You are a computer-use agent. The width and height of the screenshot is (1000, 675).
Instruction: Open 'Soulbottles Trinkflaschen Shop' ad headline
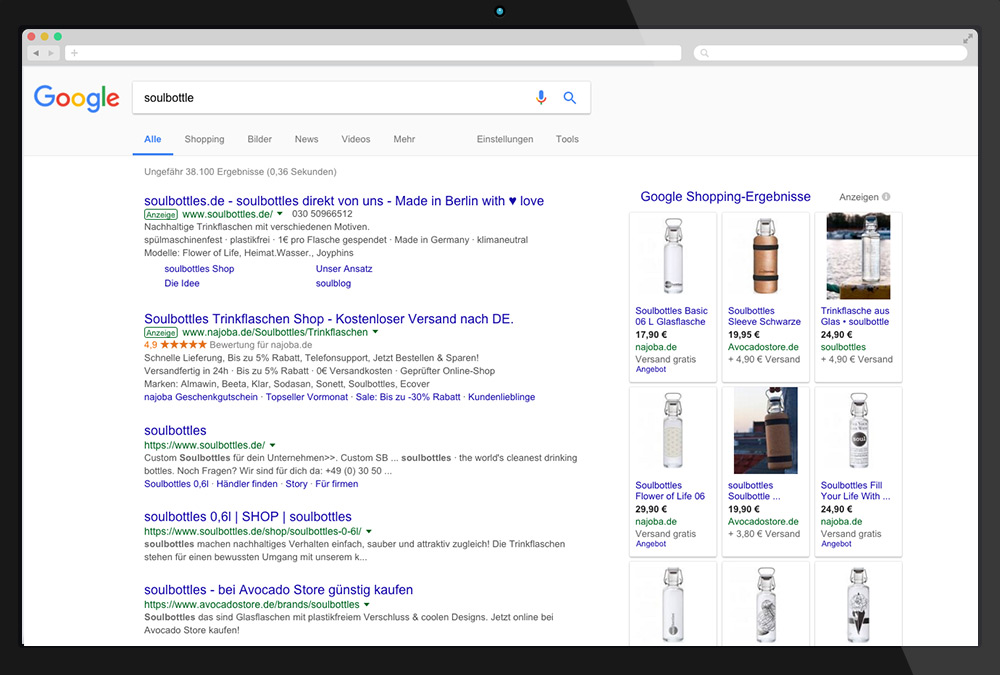coord(328,319)
